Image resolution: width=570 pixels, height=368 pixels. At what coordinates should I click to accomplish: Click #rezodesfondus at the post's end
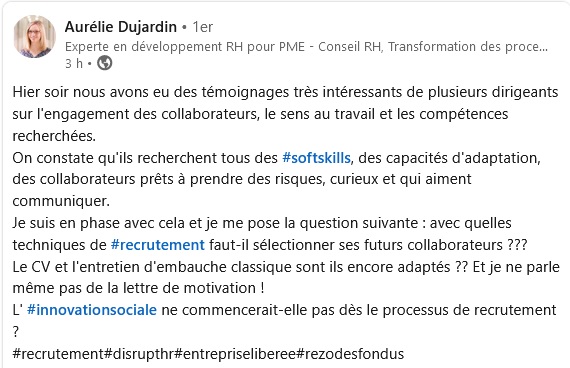tap(350, 354)
